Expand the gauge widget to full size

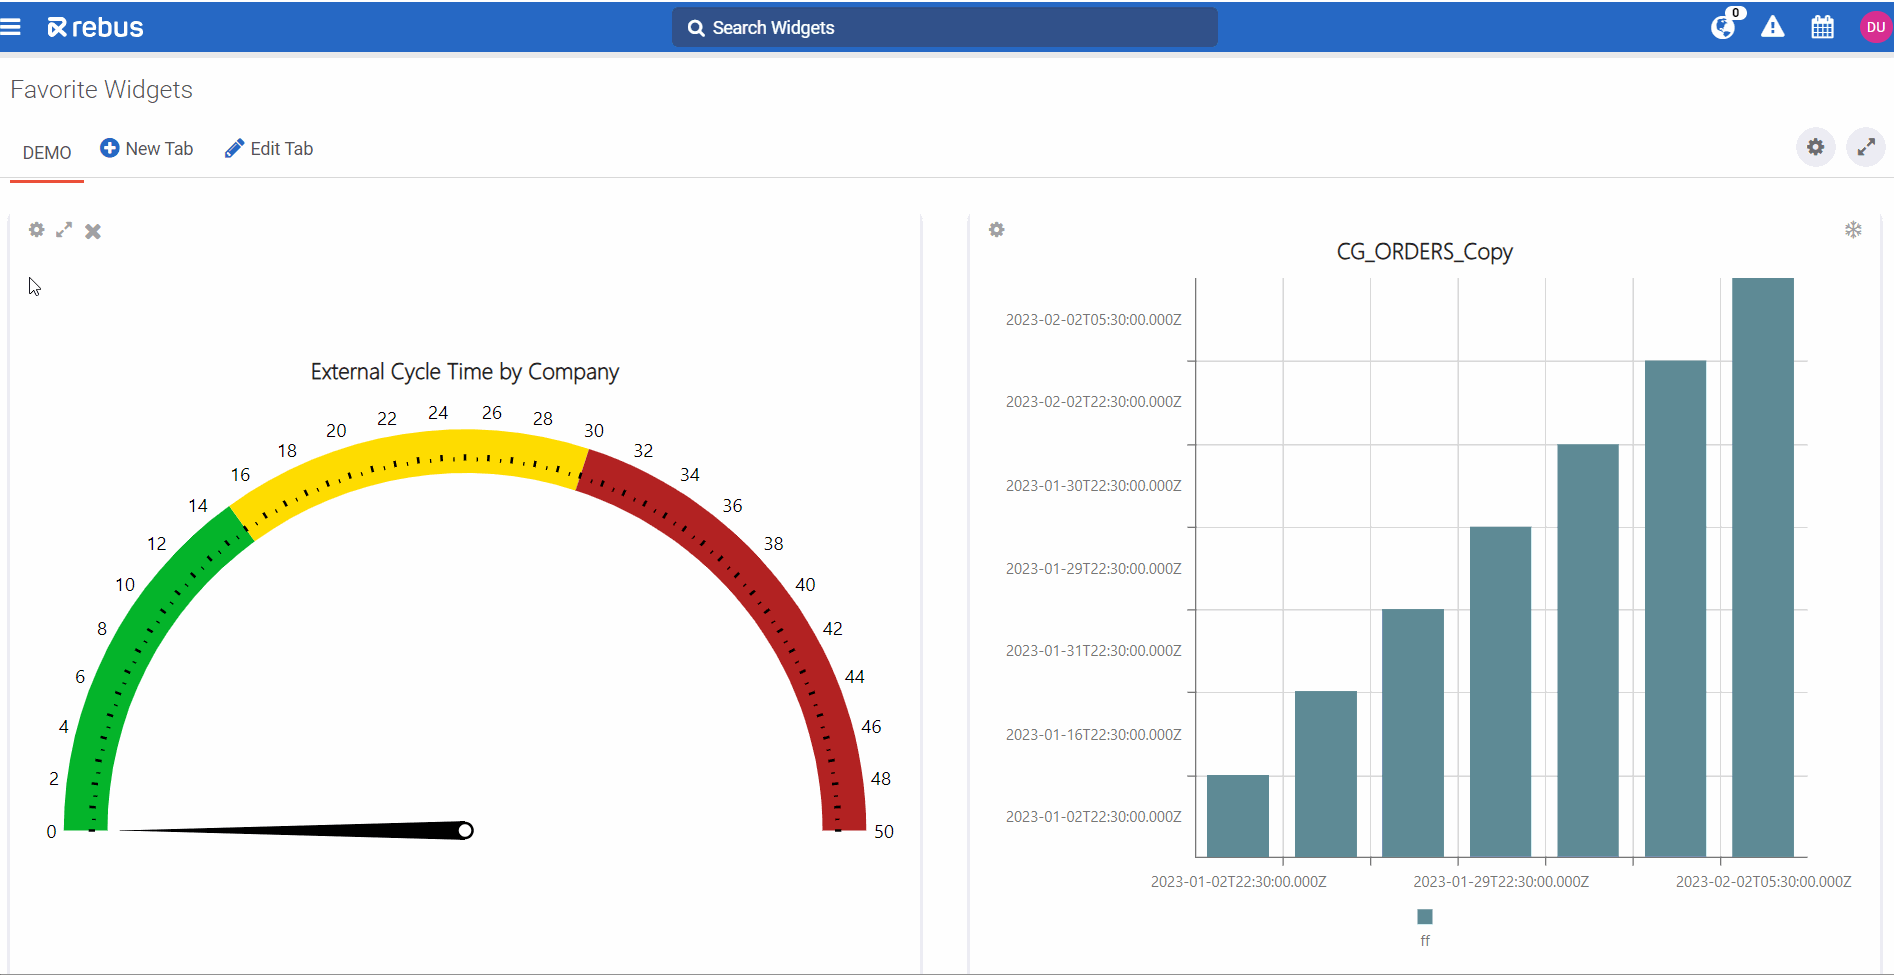(x=64, y=230)
